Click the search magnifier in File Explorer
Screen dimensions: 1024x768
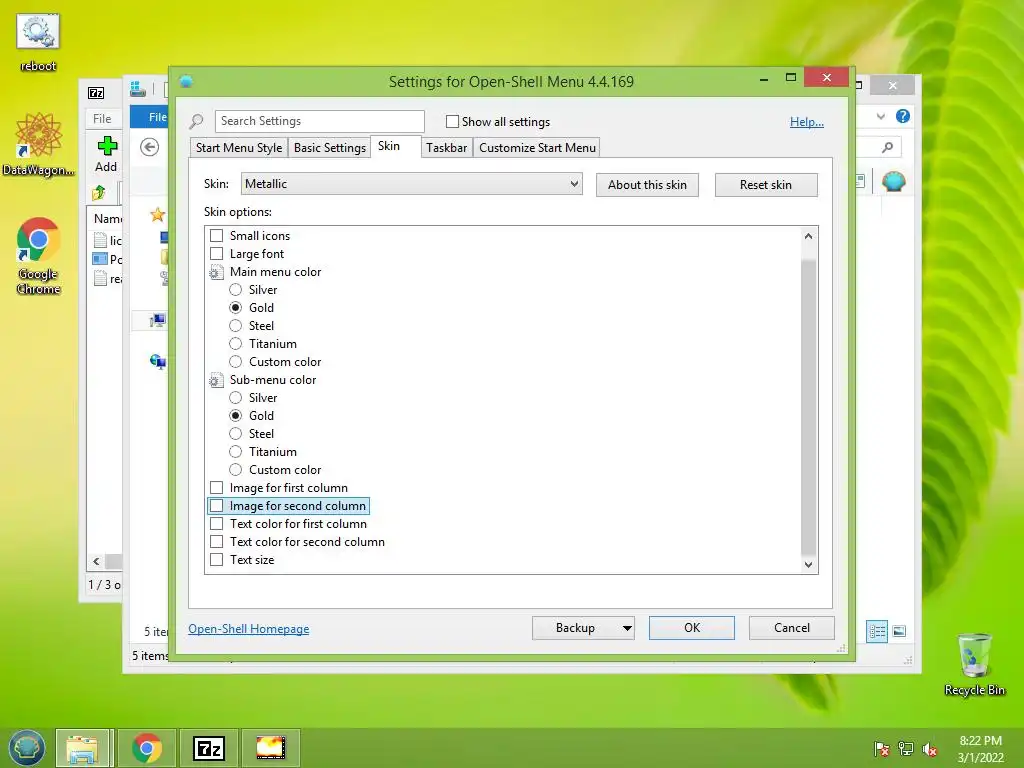tap(887, 148)
